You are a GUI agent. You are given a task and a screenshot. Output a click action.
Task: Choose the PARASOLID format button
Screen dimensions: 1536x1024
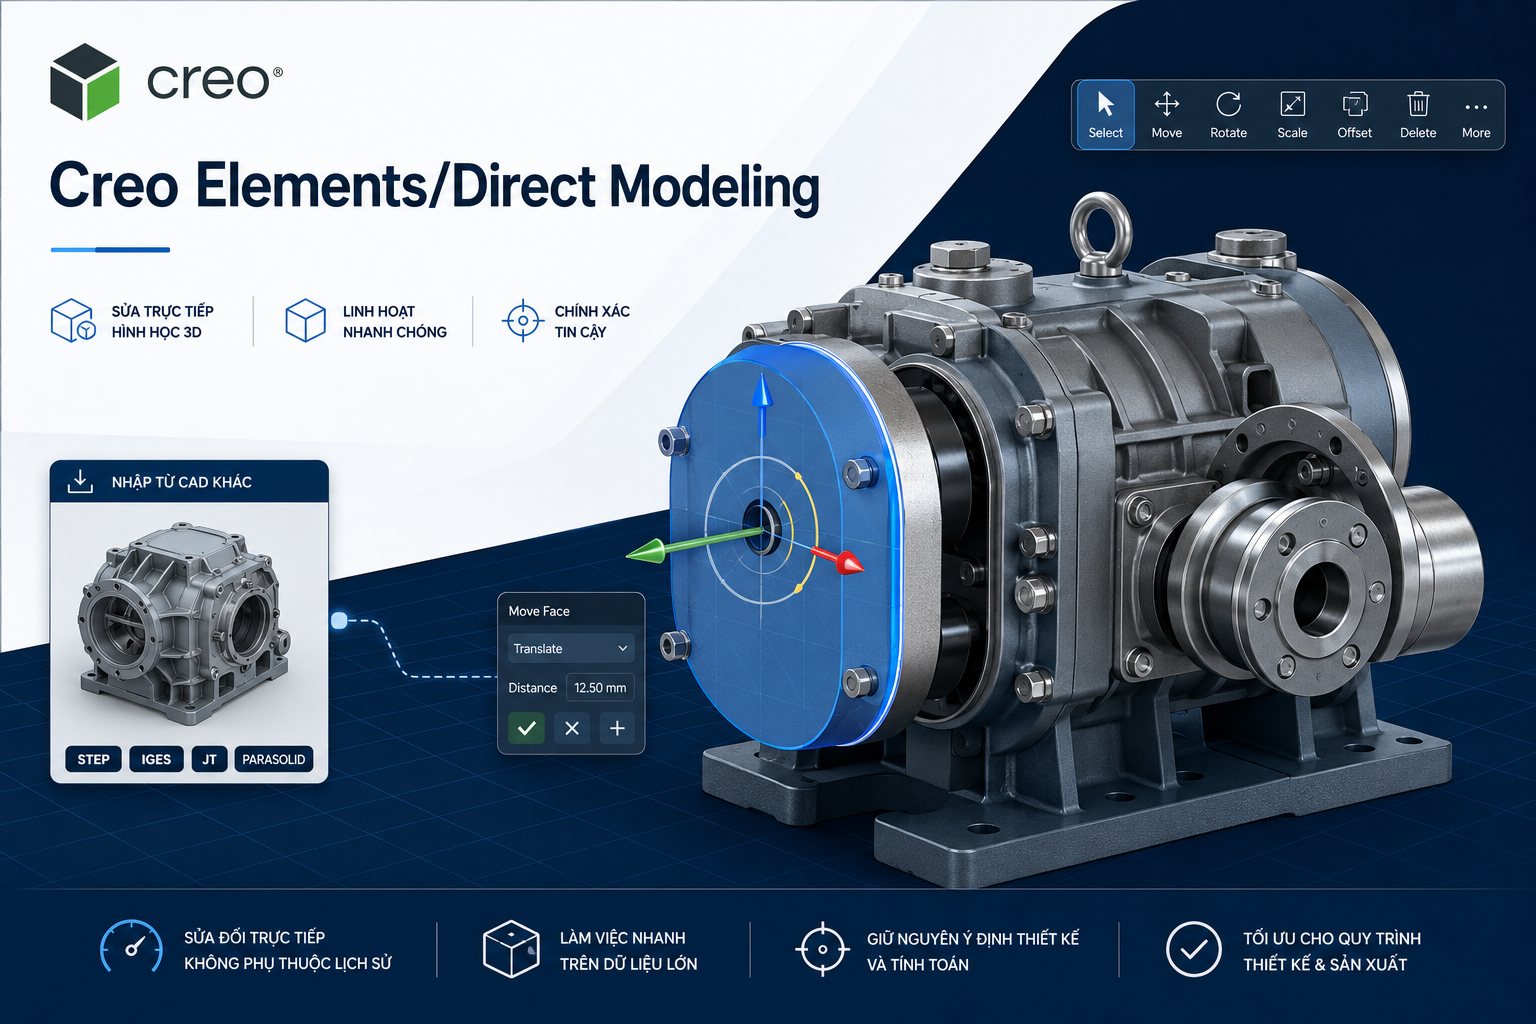(274, 759)
